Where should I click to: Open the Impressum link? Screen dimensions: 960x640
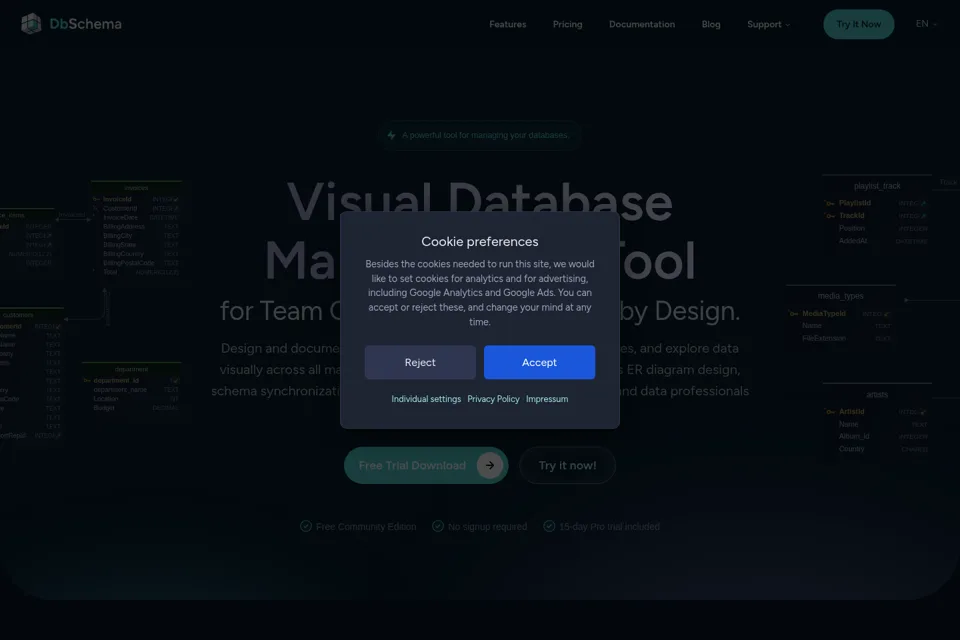547,399
